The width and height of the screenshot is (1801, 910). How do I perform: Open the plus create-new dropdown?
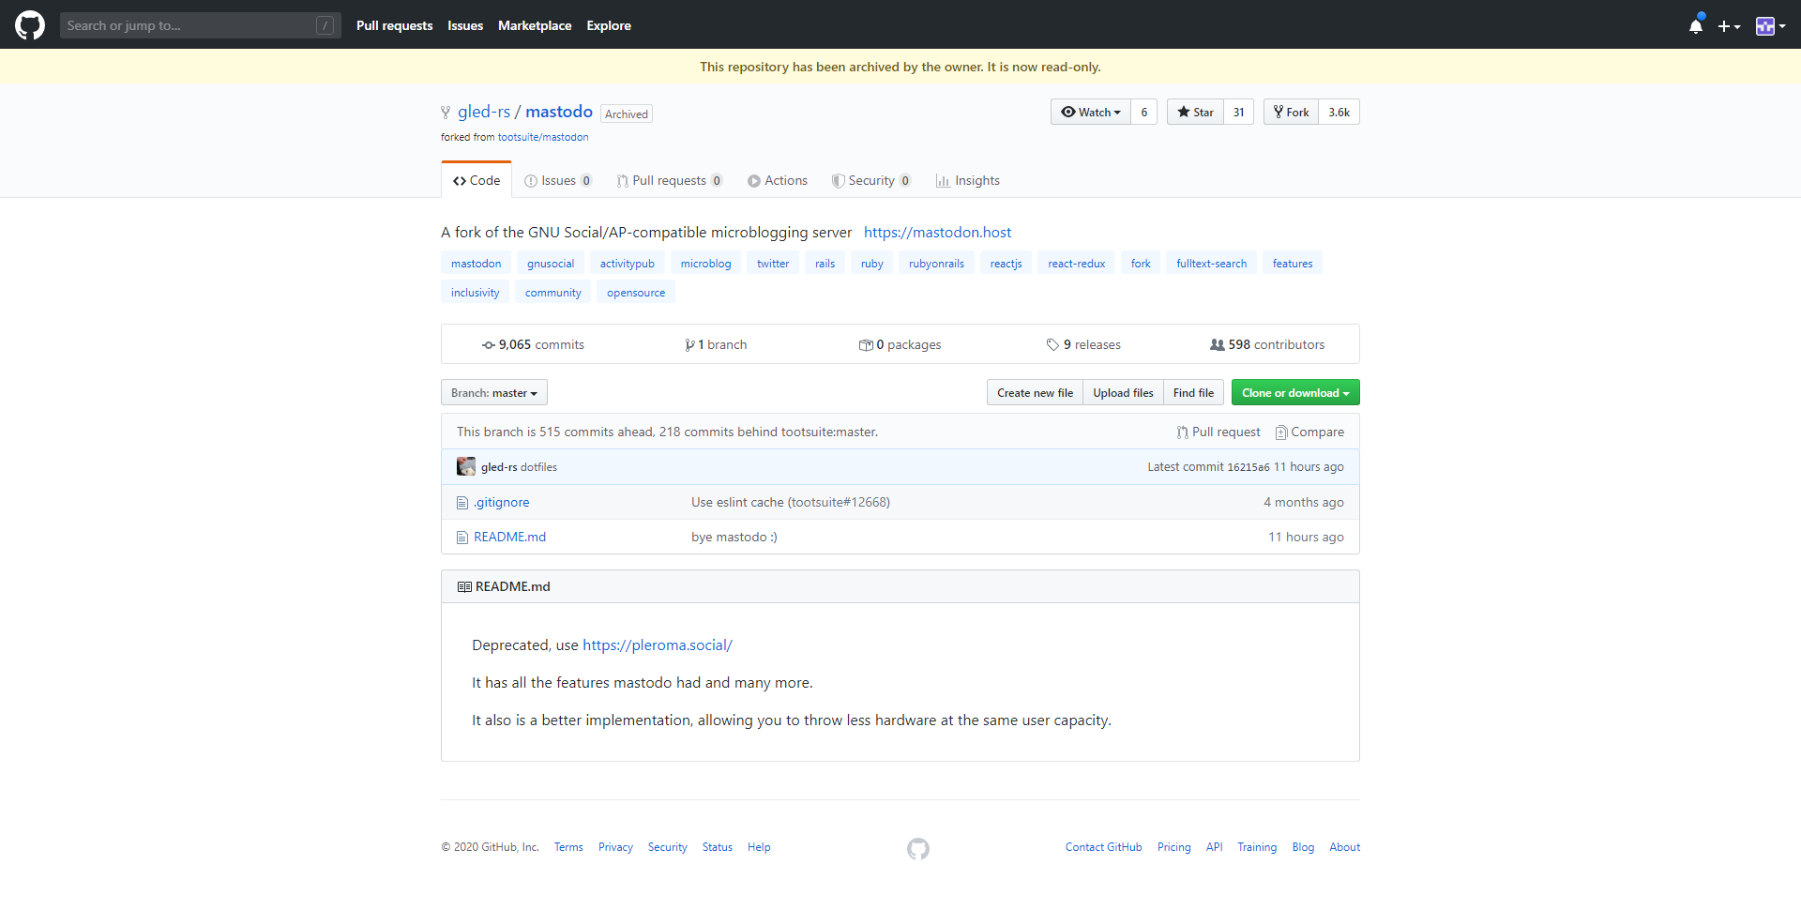(1729, 26)
